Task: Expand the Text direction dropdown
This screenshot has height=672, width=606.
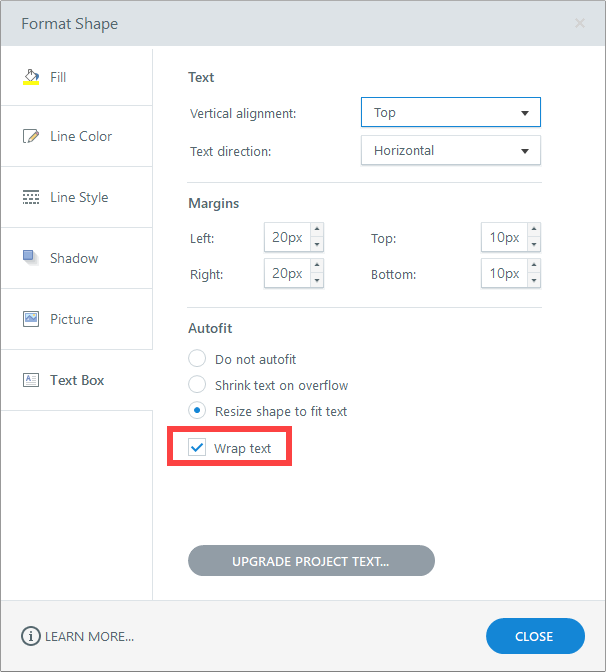Action: pyautogui.click(x=450, y=151)
